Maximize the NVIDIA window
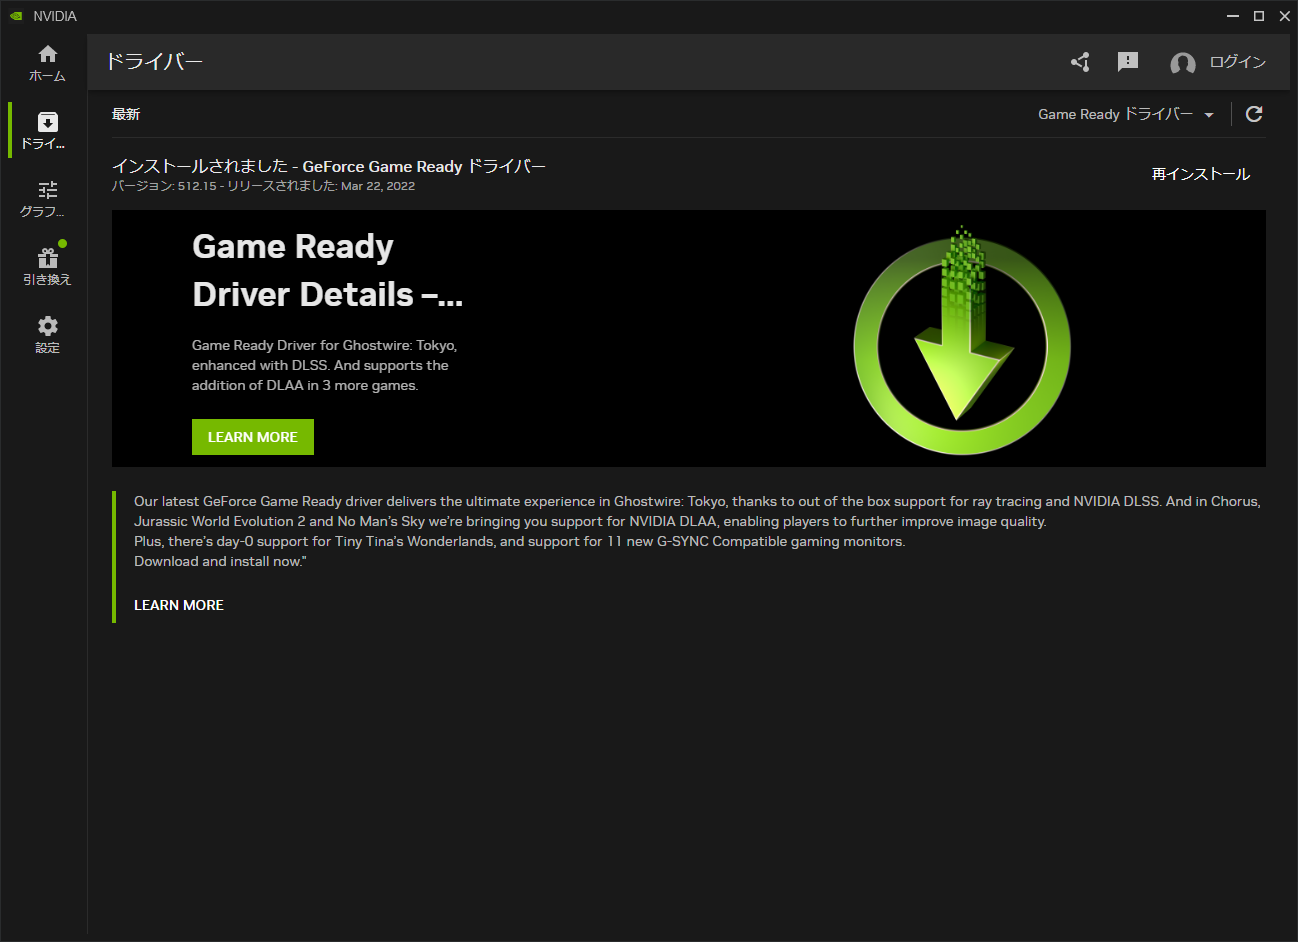1298x942 pixels. pyautogui.click(x=1259, y=16)
